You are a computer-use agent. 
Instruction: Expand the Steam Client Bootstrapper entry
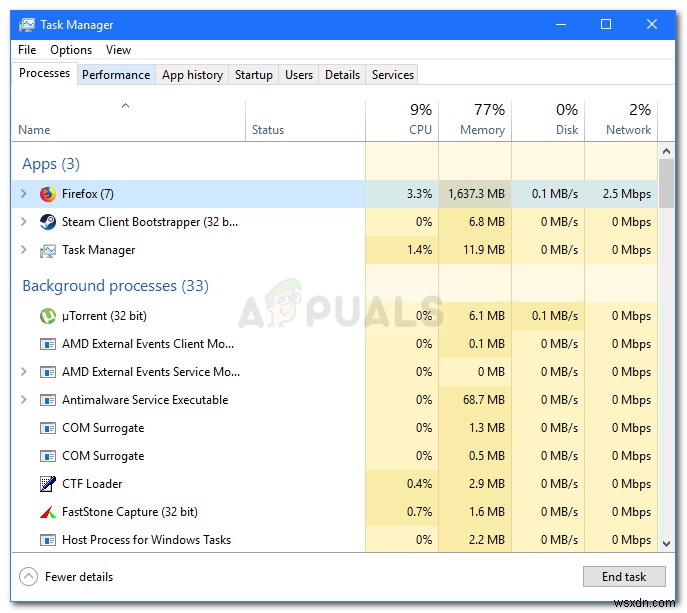tap(24, 222)
